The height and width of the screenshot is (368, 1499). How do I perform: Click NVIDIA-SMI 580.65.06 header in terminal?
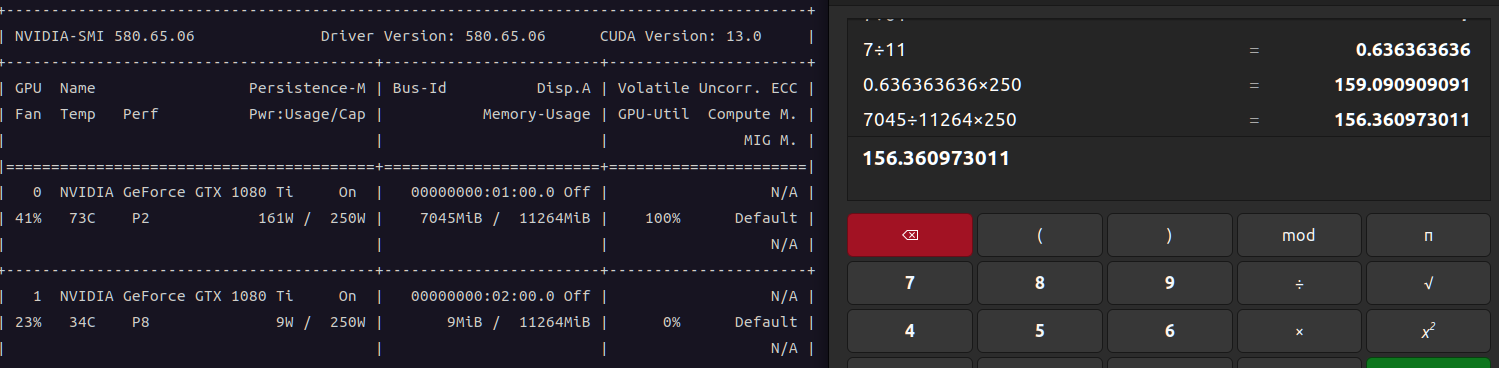click(x=104, y=36)
